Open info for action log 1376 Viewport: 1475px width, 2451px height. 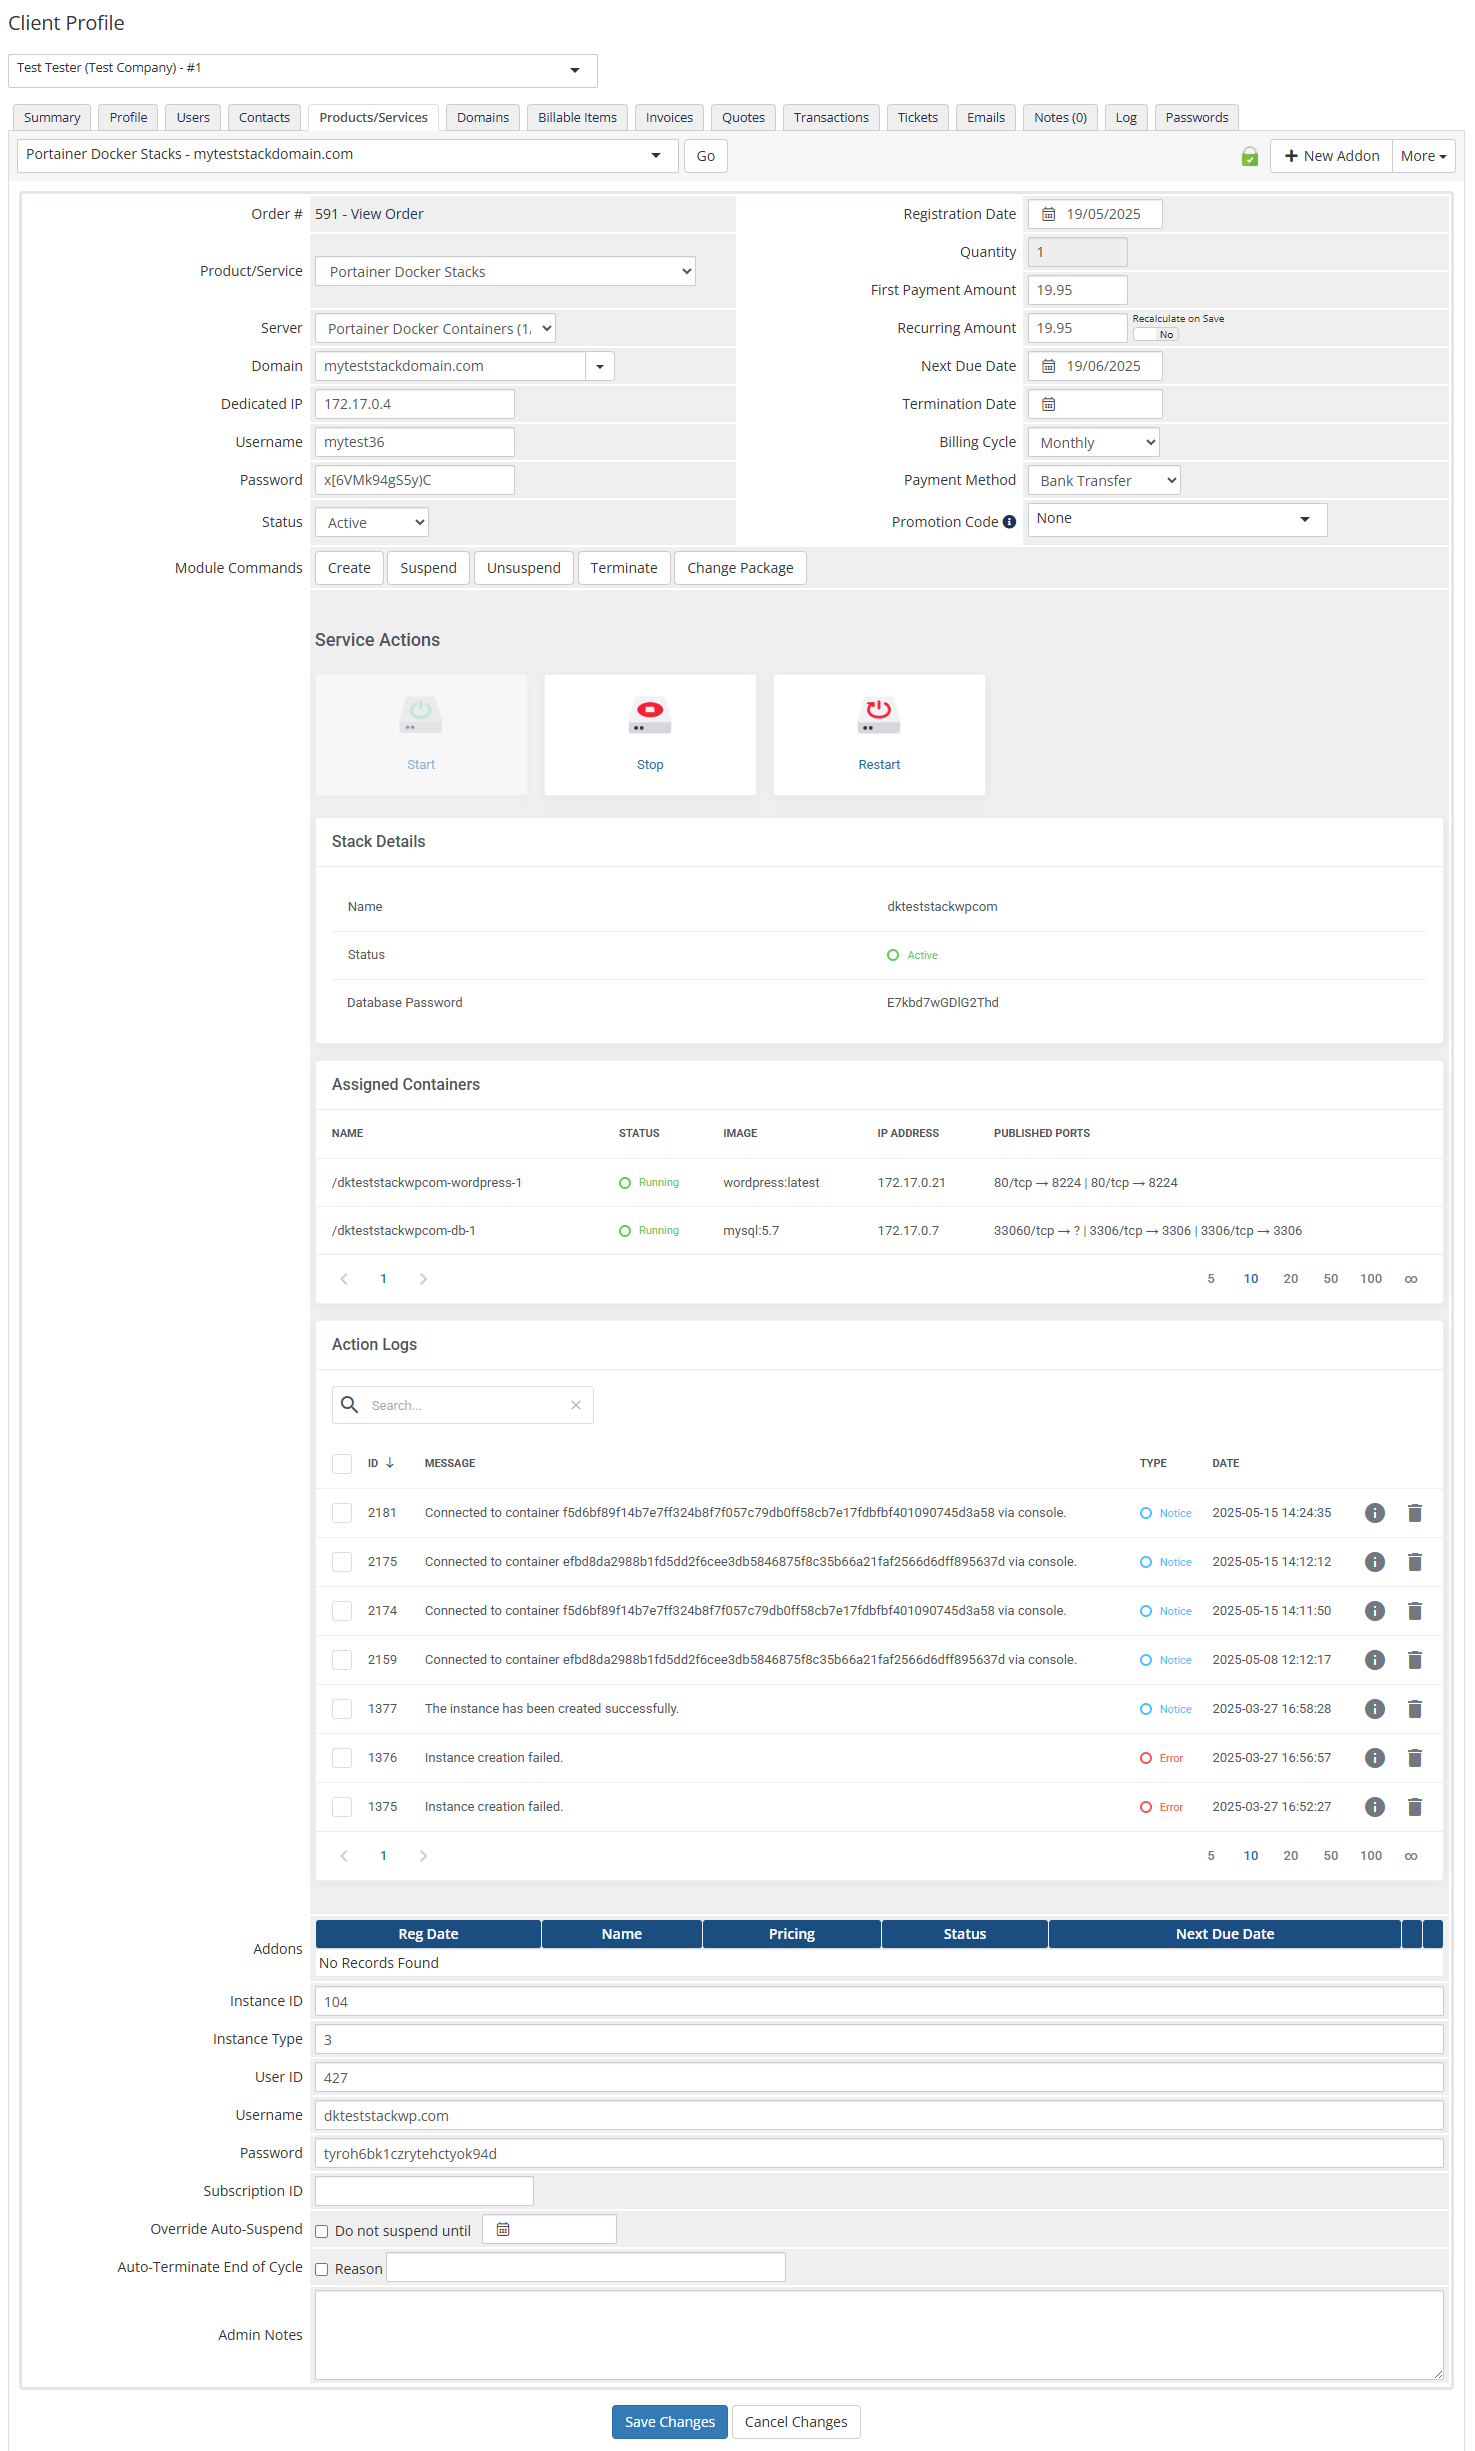tap(1375, 1758)
